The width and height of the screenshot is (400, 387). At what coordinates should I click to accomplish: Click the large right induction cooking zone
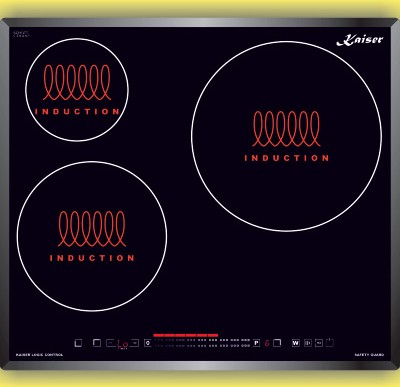pyautogui.click(x=287, y=136)
